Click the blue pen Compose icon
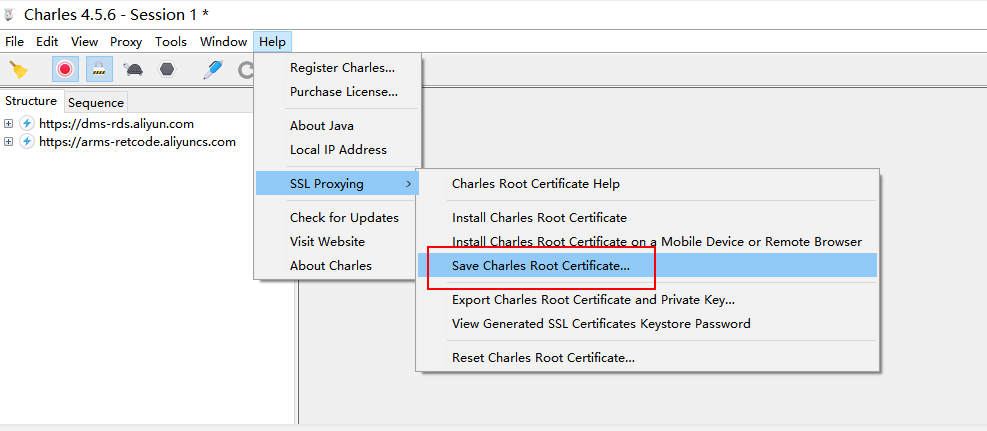 (x=213, y=69)
